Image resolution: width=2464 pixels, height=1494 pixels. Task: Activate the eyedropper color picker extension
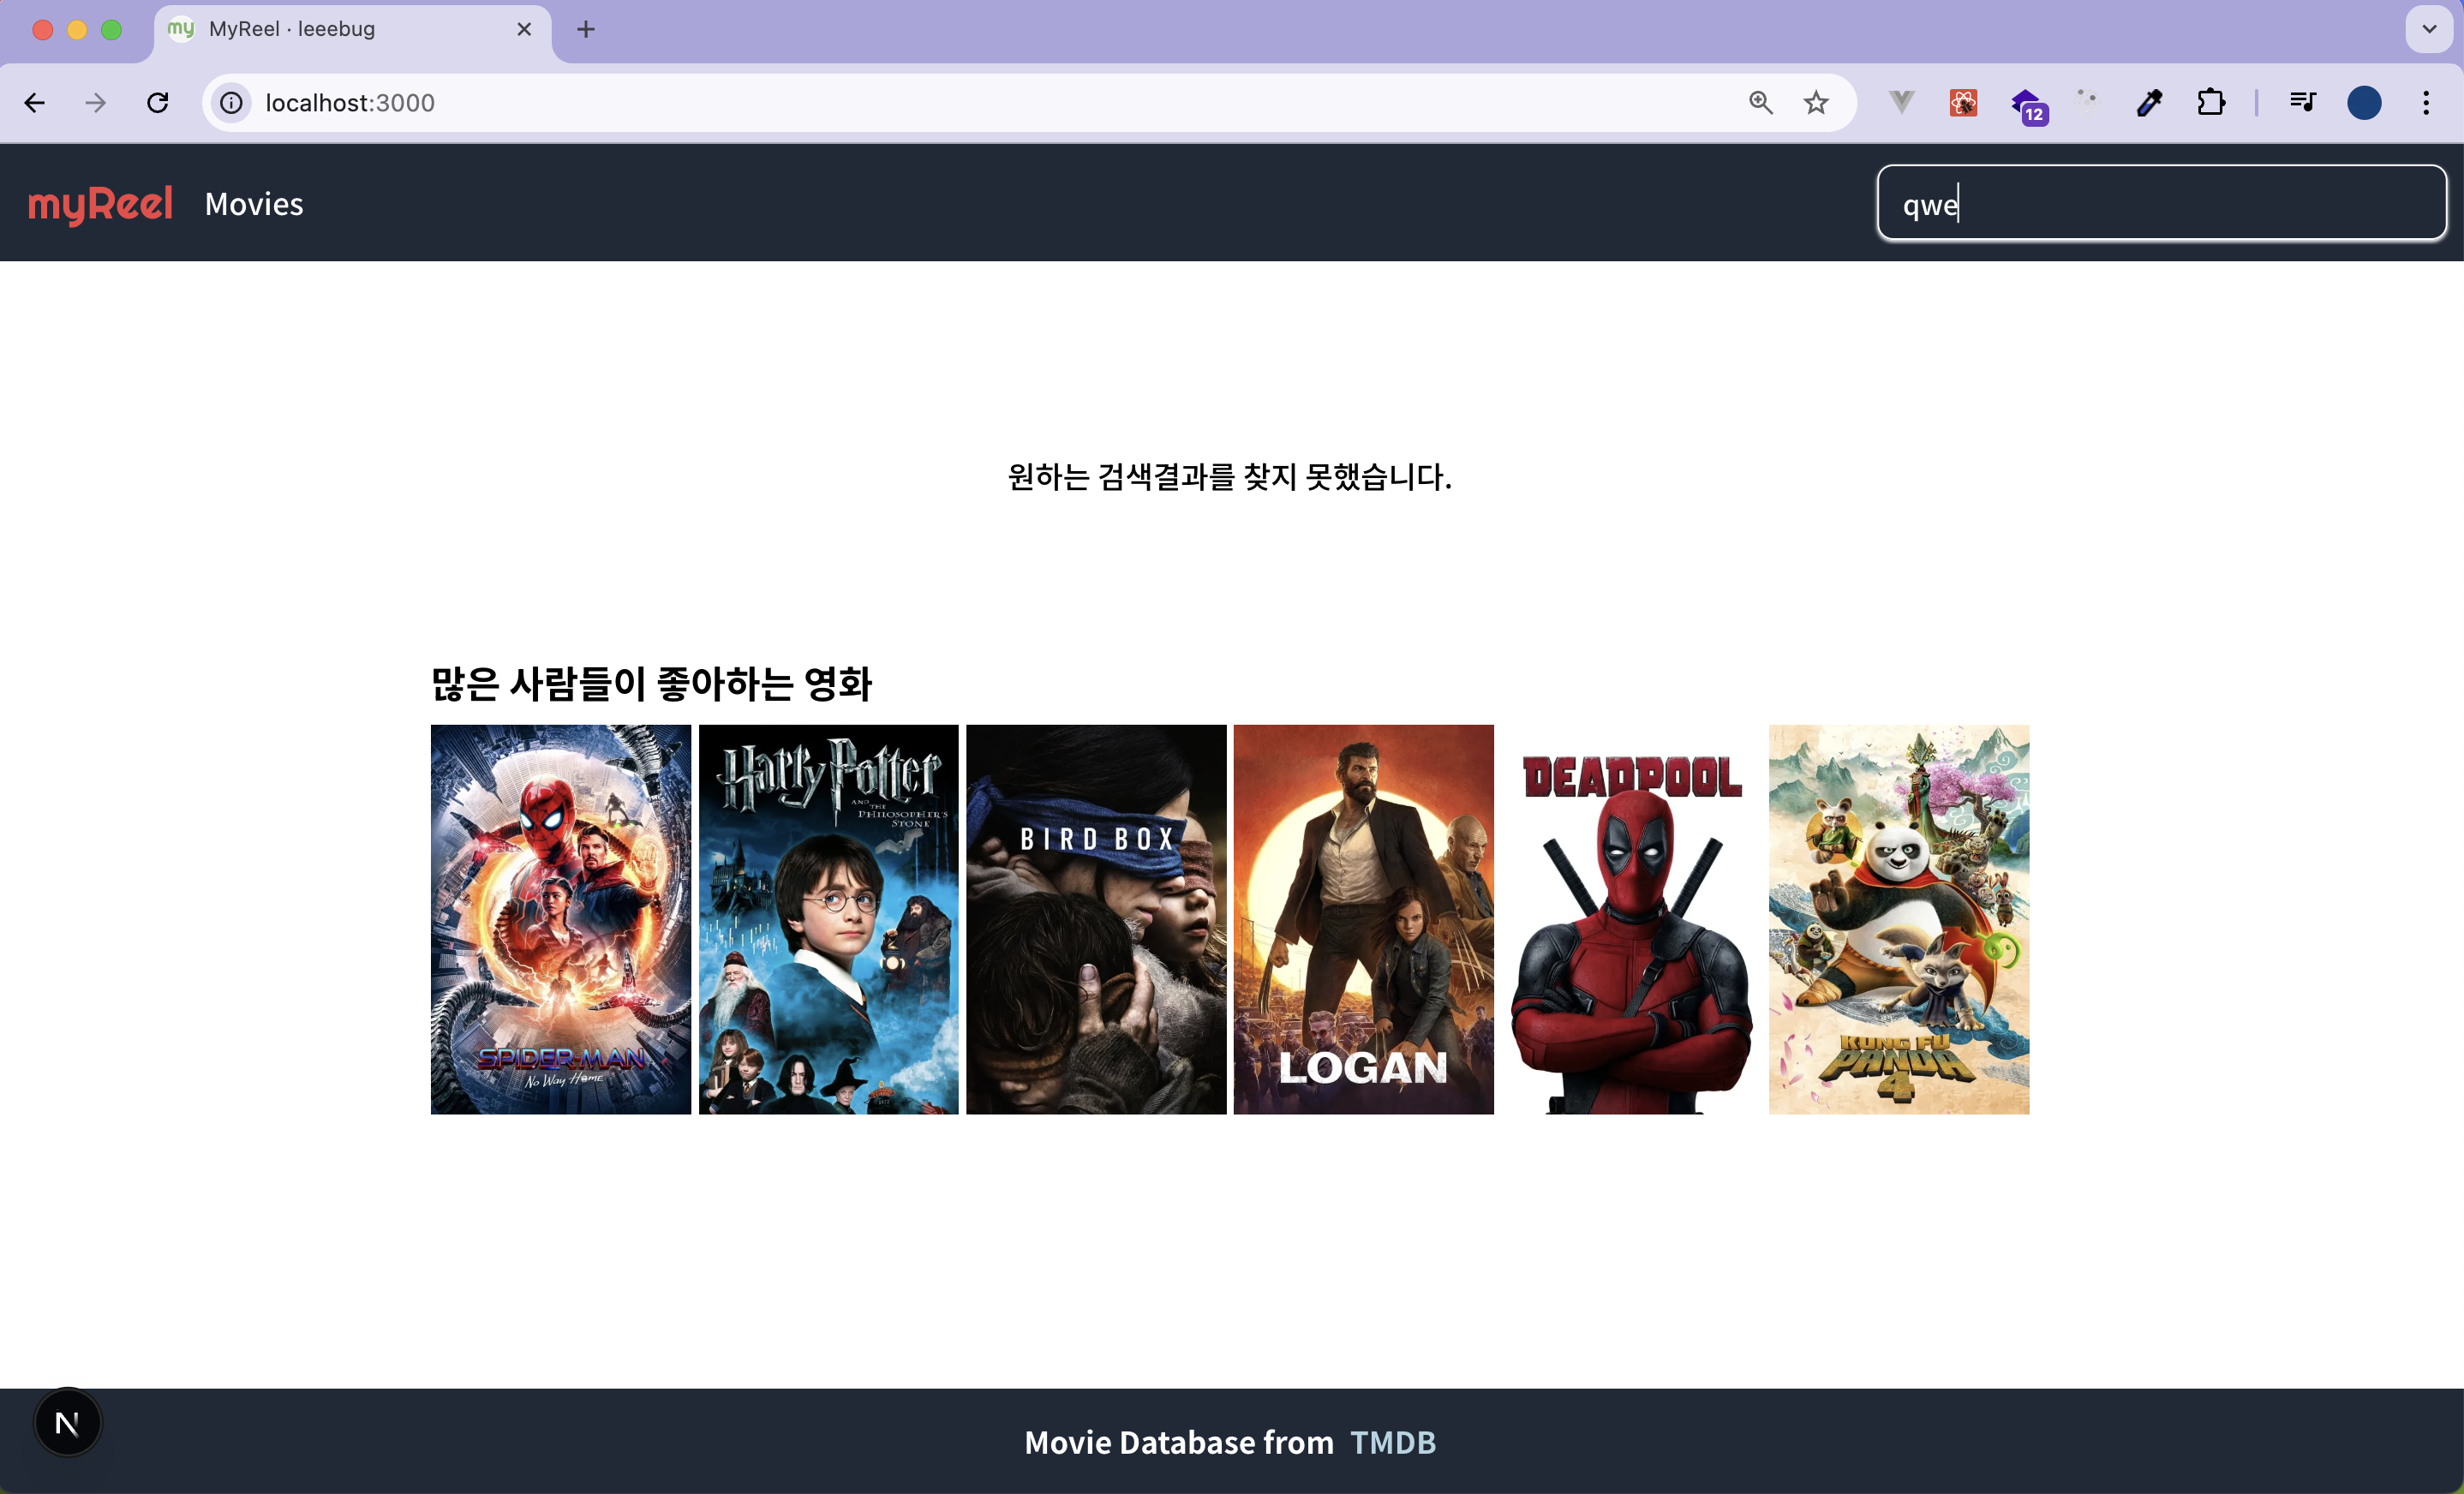click(x=2149, y=103)
